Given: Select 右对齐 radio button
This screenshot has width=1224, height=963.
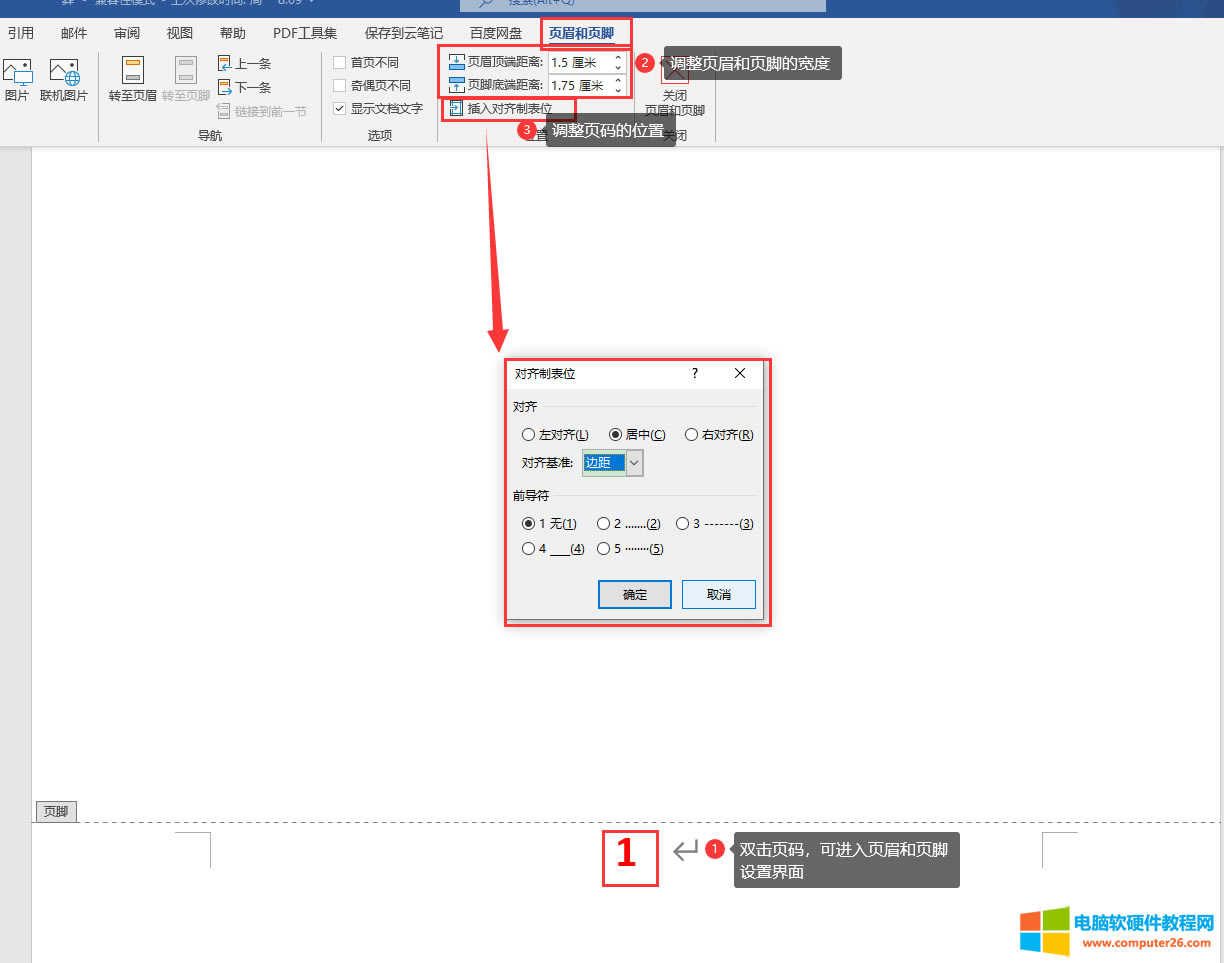Looking at the screenshot, I should click(691, 435).
